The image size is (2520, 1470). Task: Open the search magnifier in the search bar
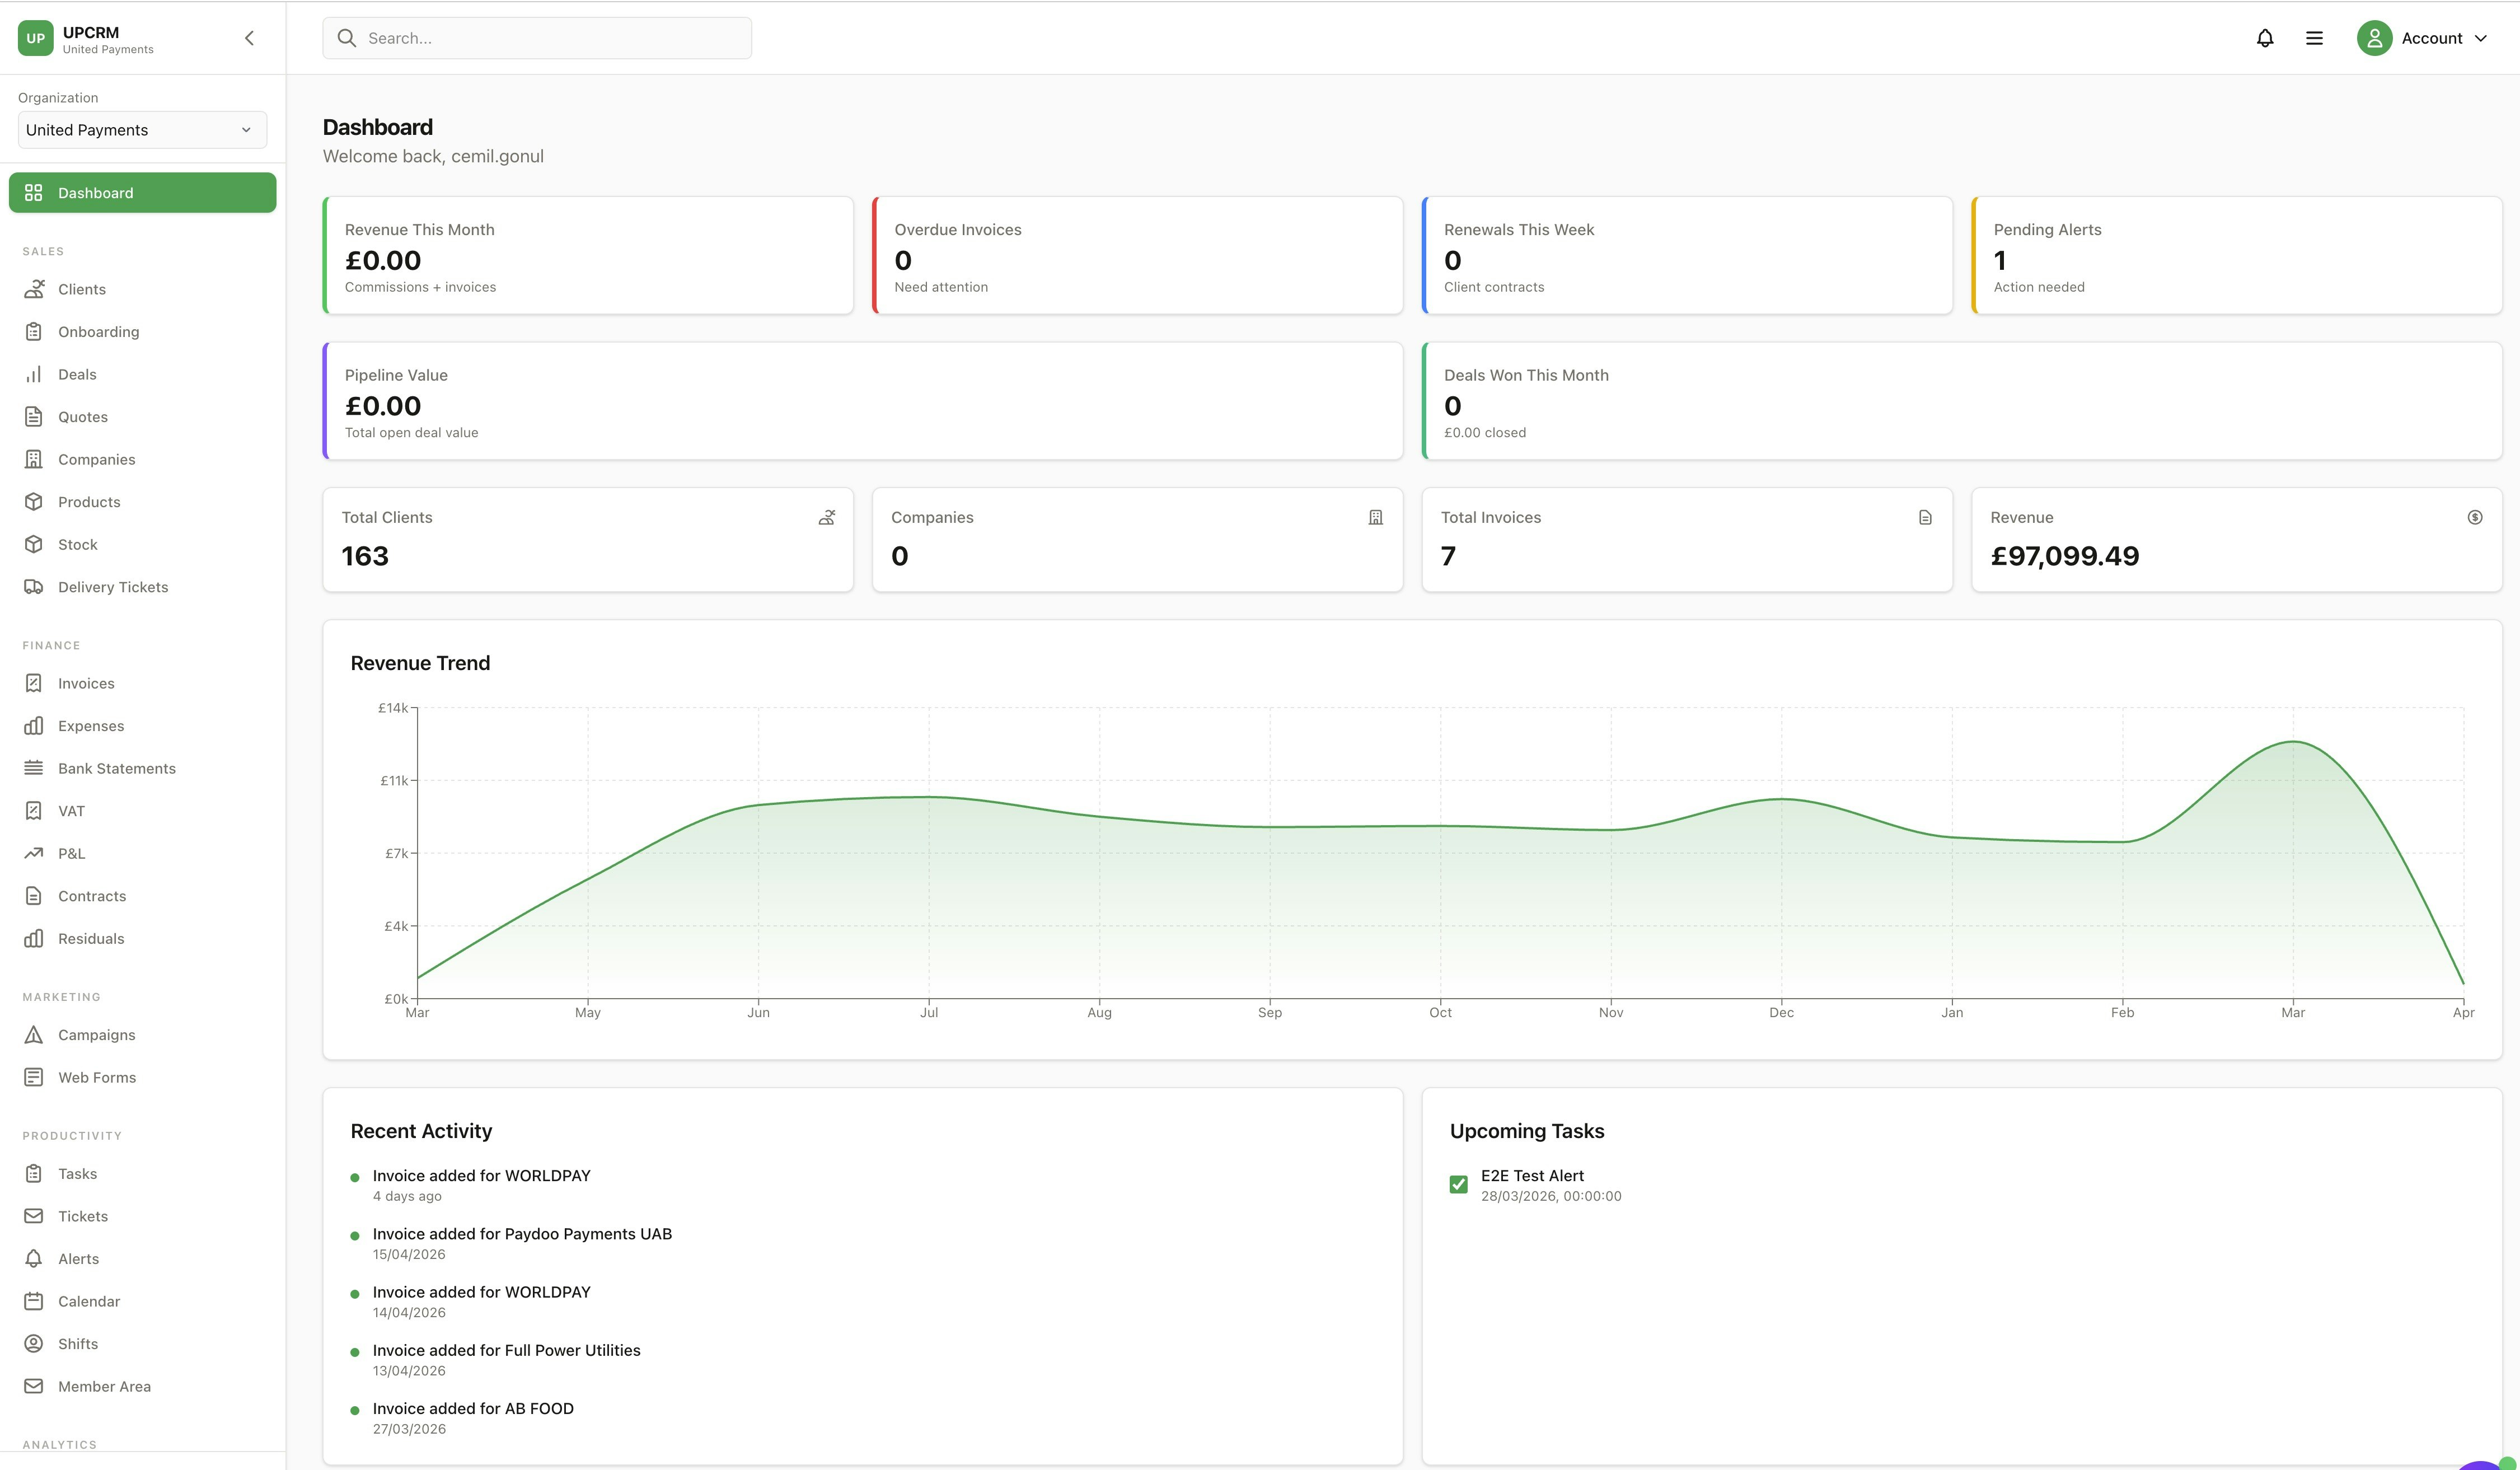tap(347, 37)
